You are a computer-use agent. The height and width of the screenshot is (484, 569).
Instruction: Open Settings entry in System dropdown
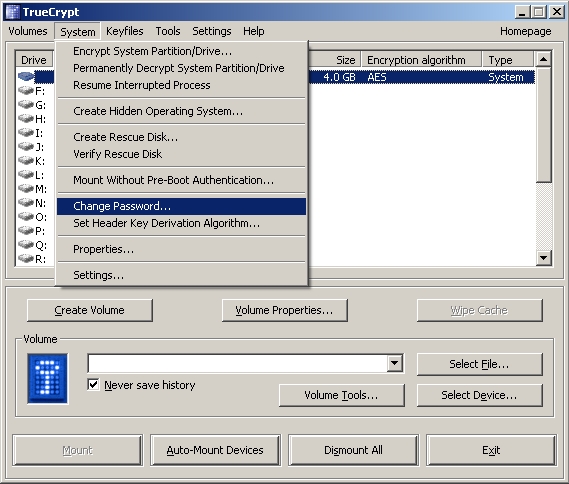click(181, 275)
